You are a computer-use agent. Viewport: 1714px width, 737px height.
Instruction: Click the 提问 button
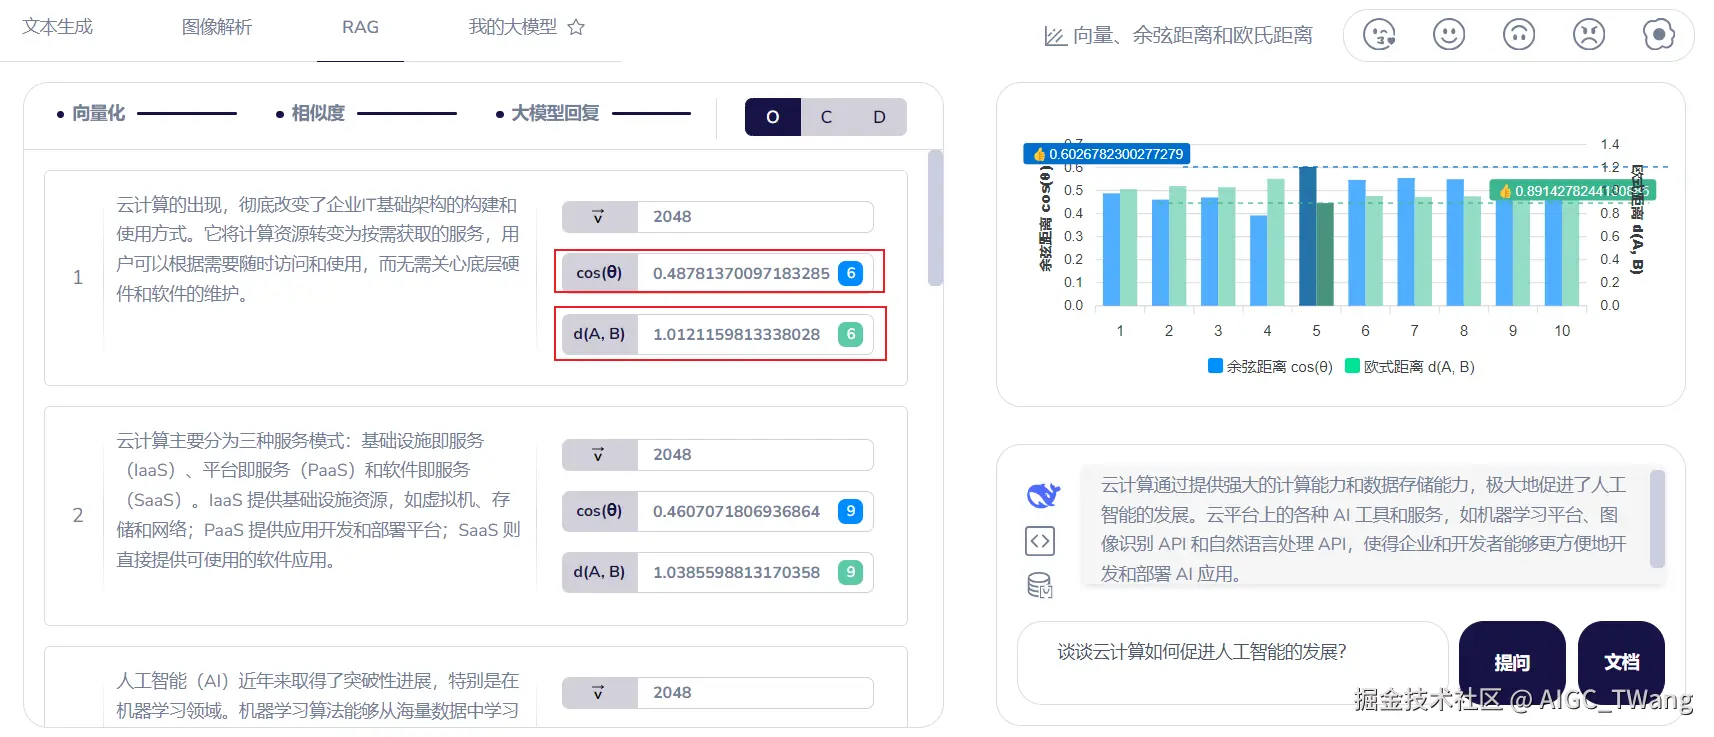coord(1512,662)
